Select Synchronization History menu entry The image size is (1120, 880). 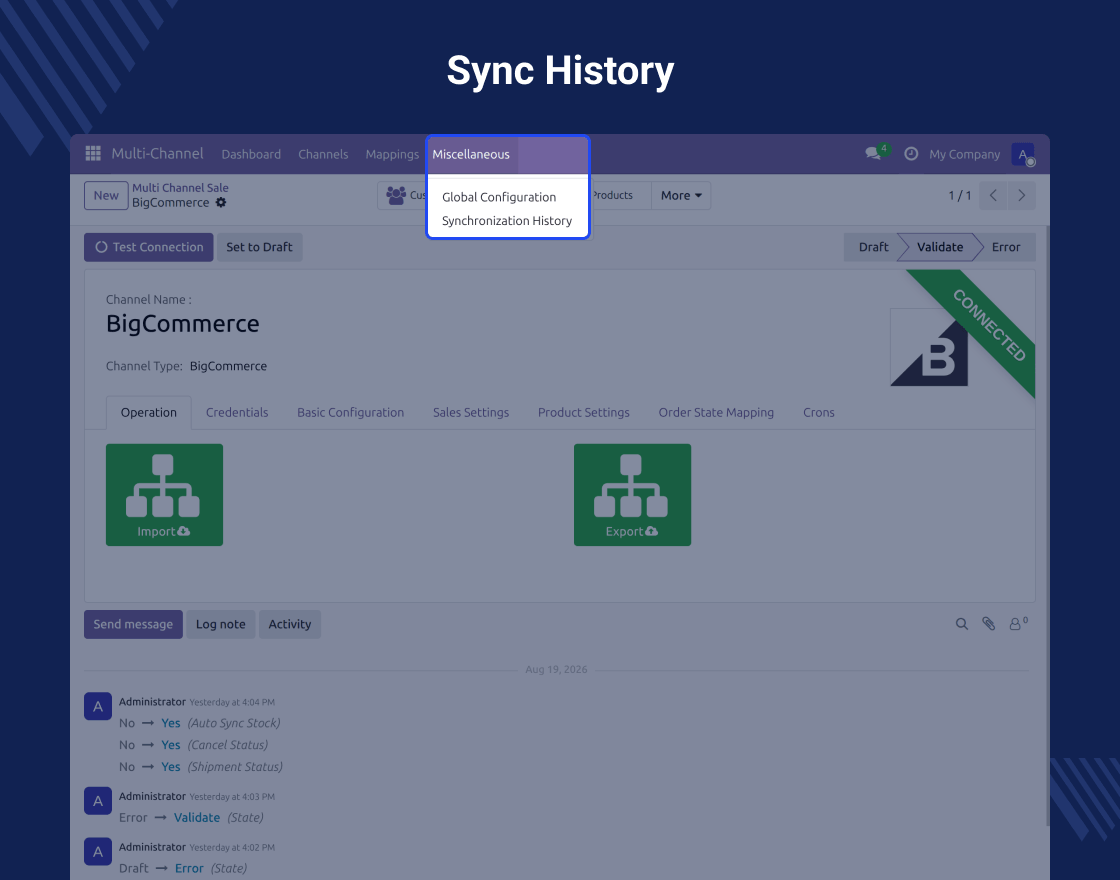pyautogui.click(x=506, y=221)
